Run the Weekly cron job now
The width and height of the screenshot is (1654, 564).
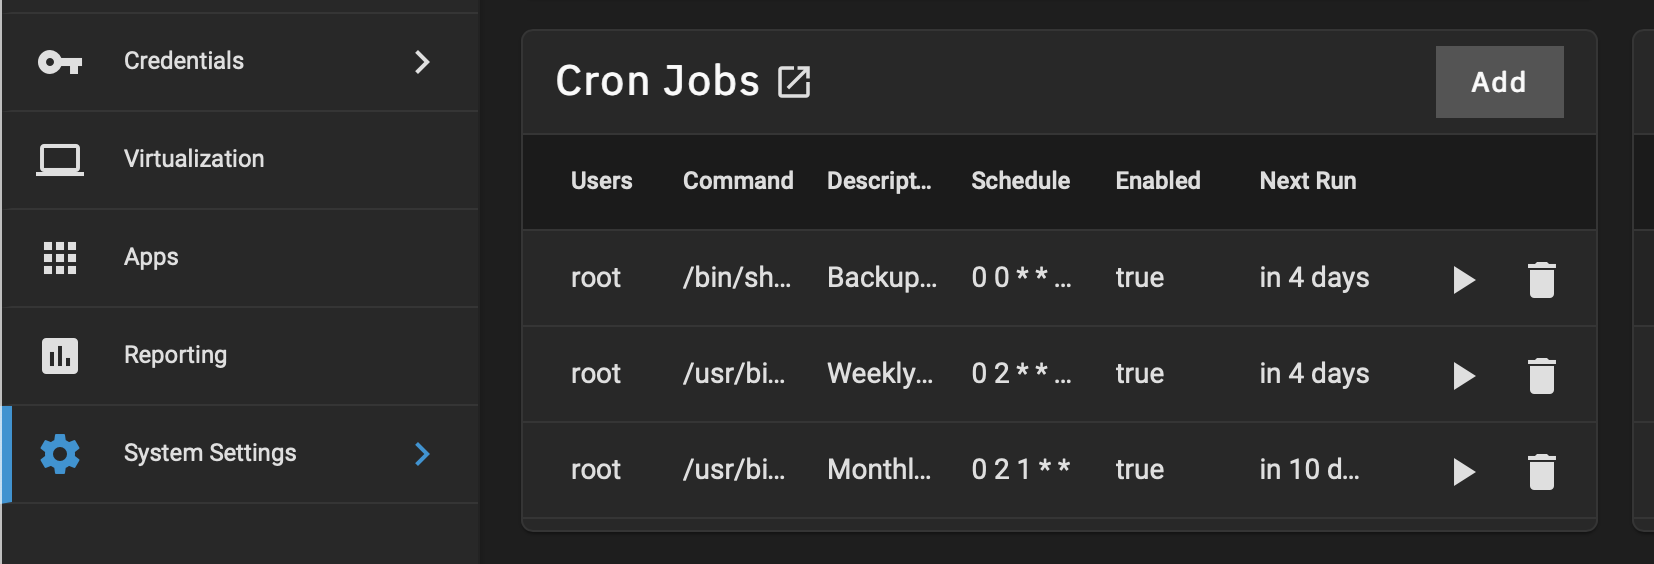1464,376
